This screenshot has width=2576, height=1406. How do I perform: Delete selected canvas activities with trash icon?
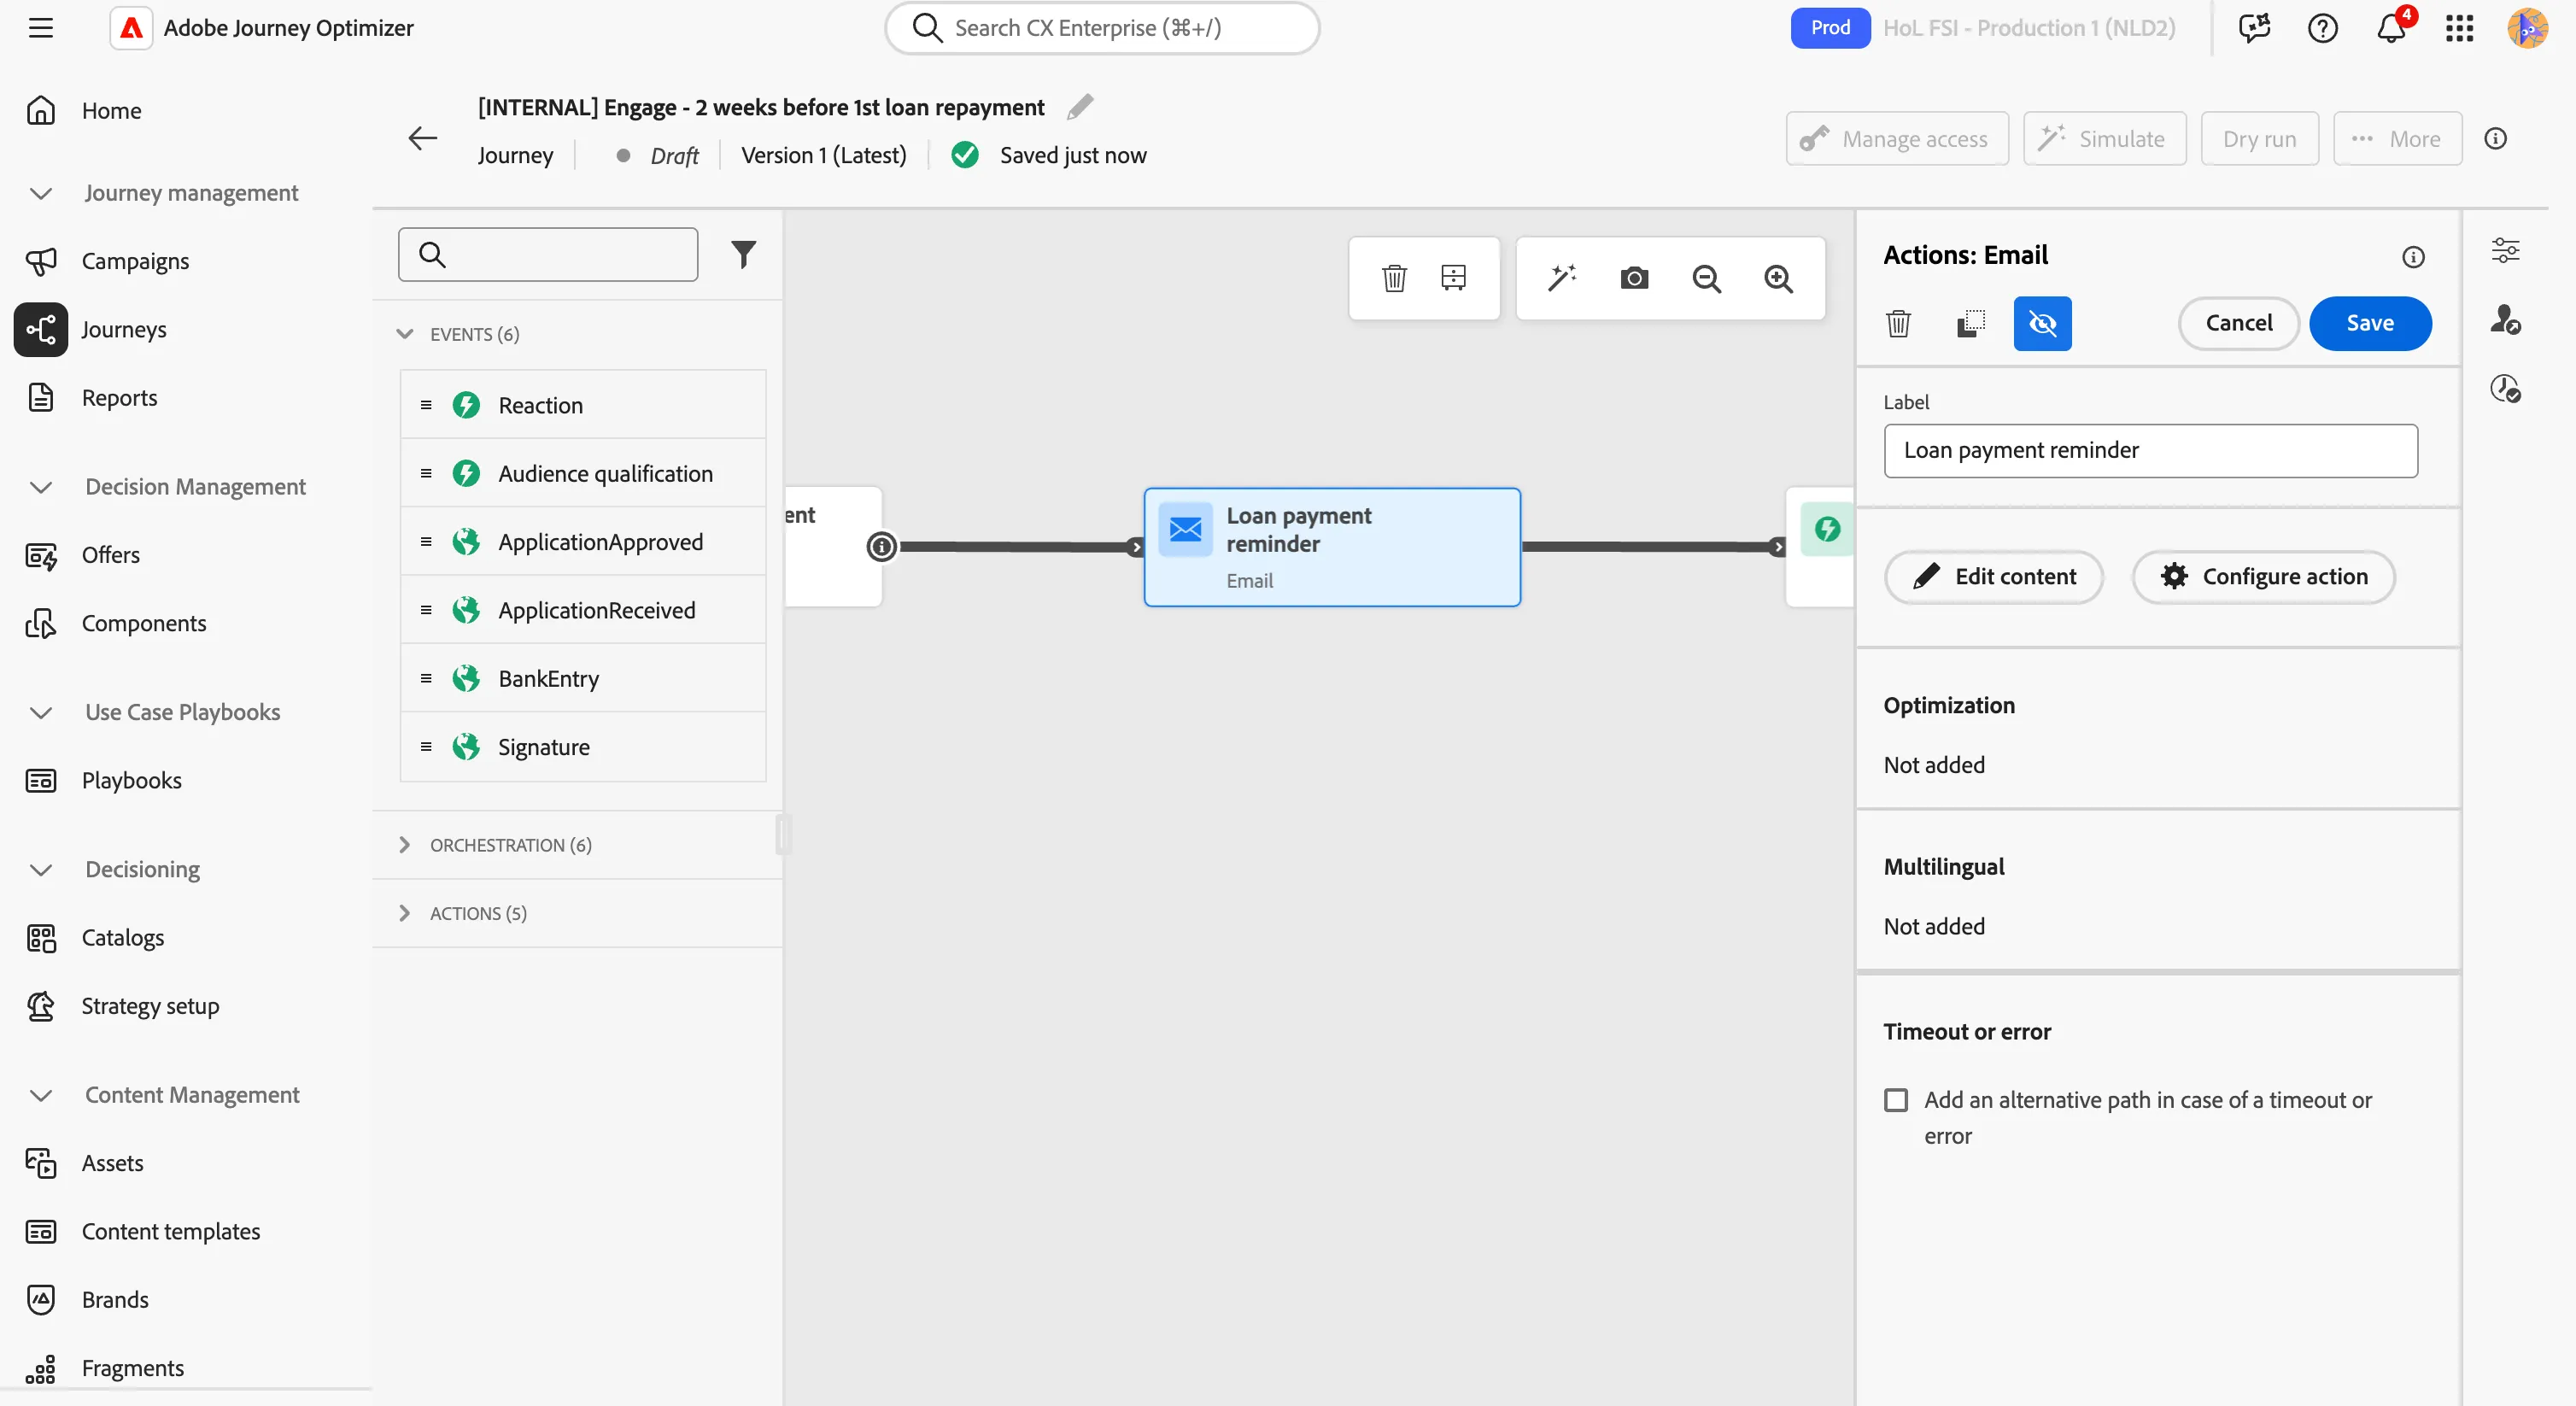click(x=1394, y=278)
